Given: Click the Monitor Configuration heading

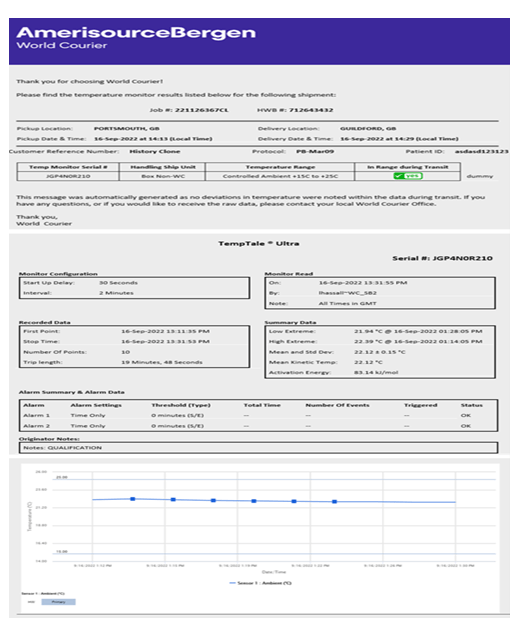Looking at the screenshot, I should 58,274.
